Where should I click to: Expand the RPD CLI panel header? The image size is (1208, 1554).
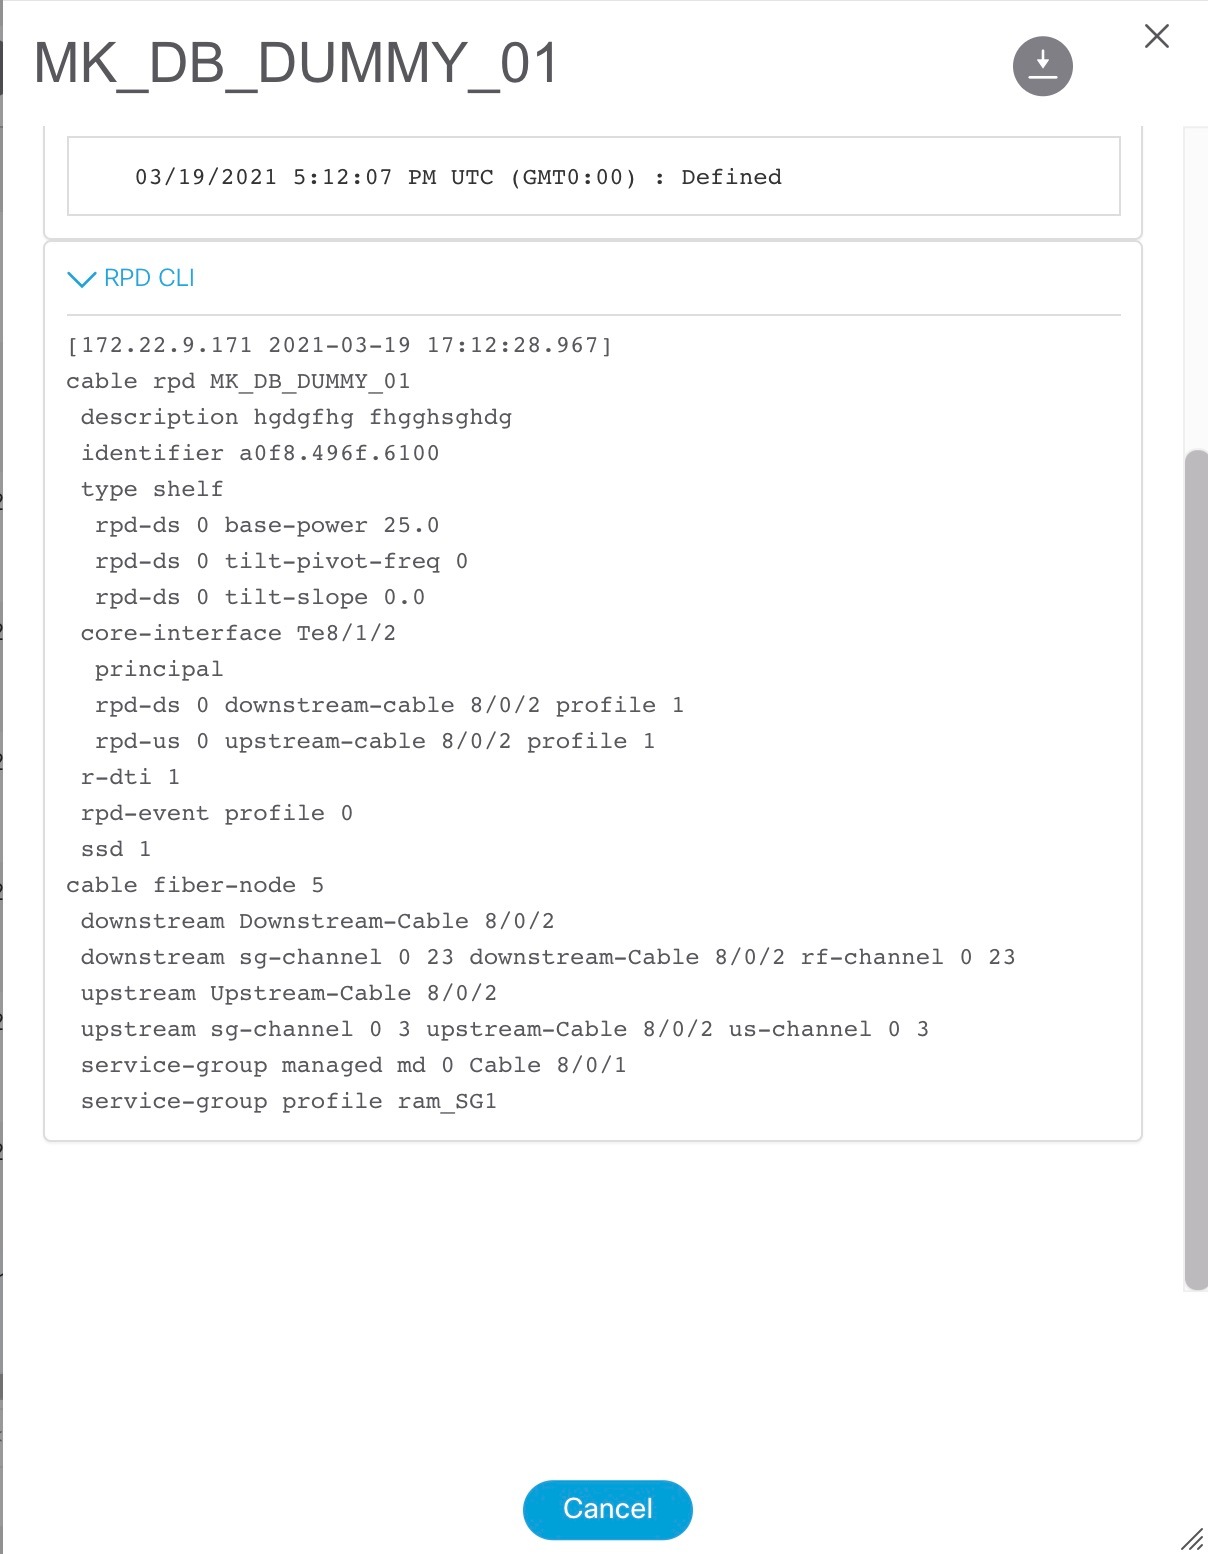148,278
